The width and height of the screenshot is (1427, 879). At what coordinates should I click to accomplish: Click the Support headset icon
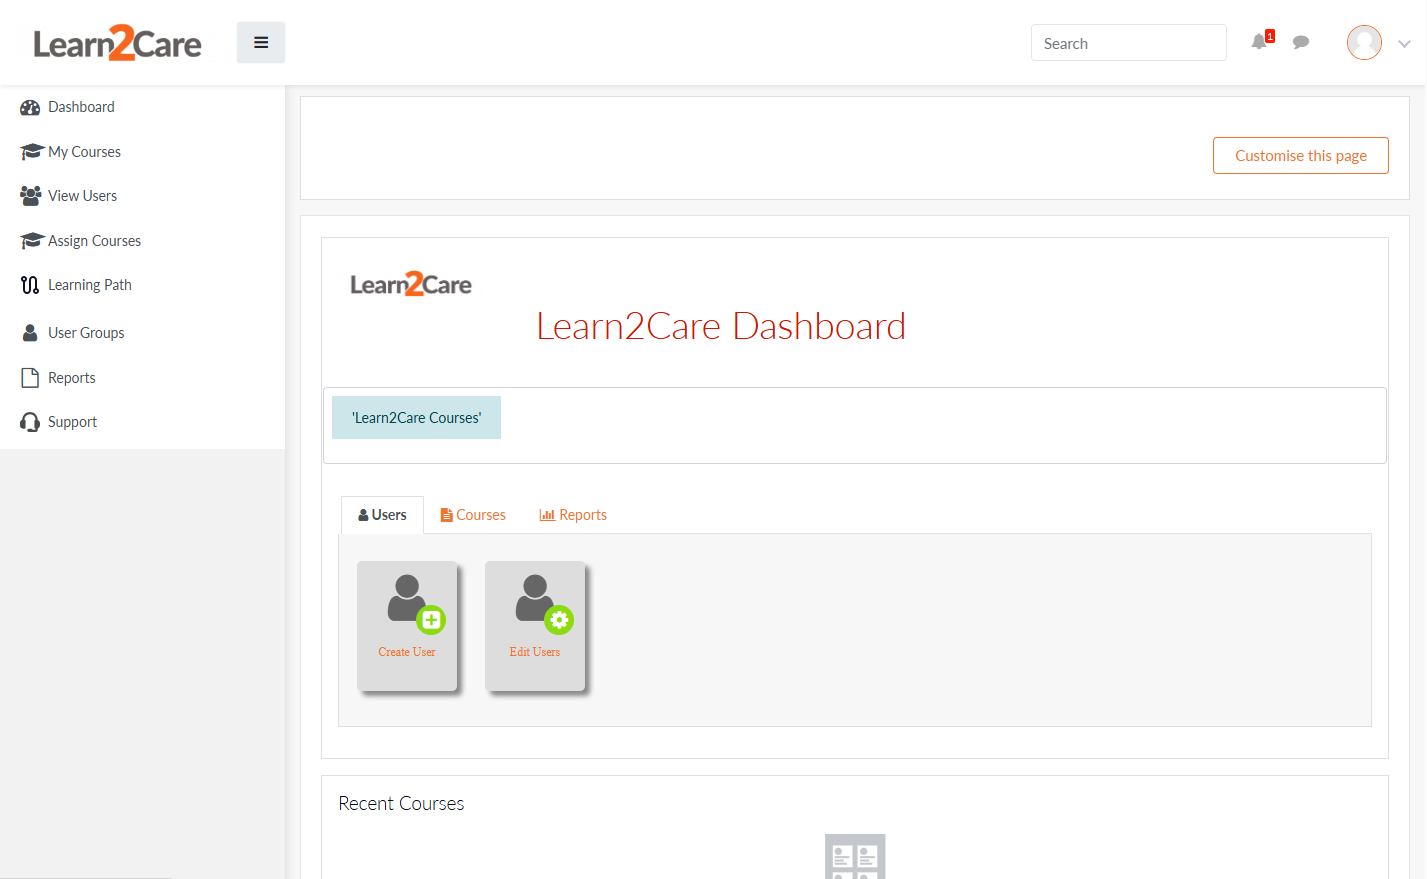click(x=30, y=422)
